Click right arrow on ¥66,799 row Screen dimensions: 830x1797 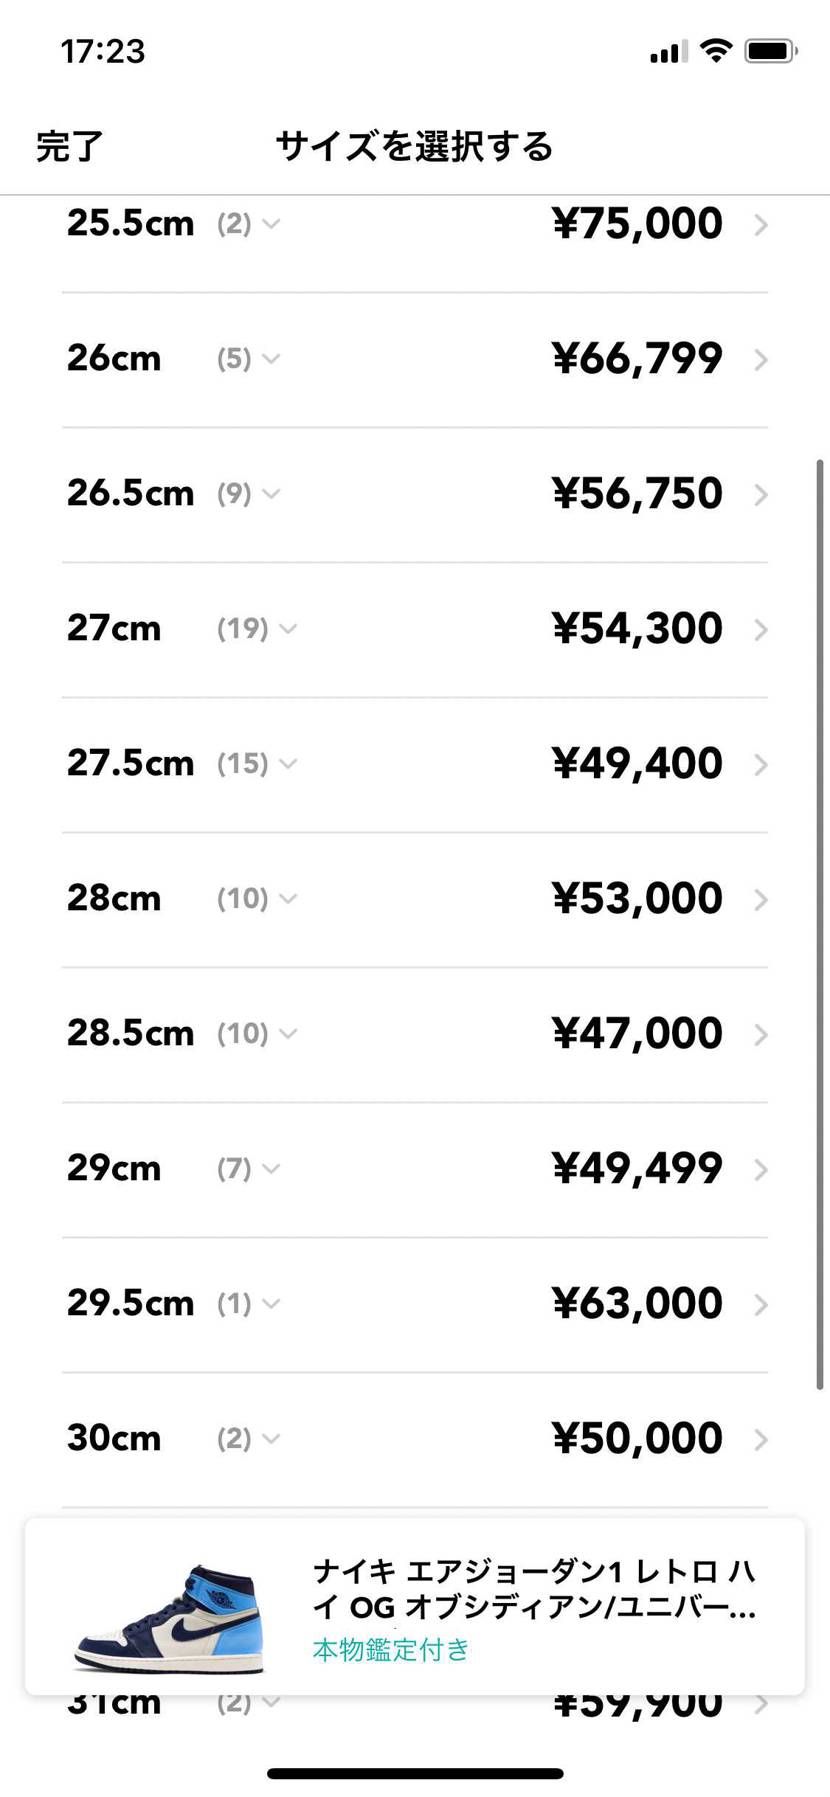pos(761,360)
